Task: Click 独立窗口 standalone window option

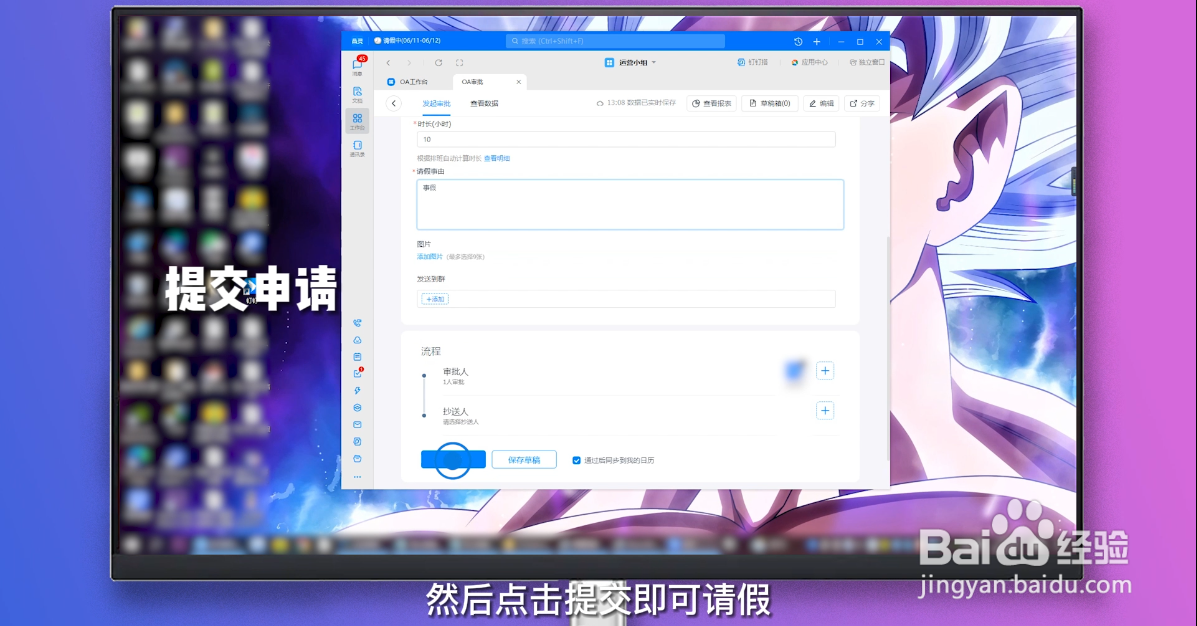Action: tap(866, 63)
